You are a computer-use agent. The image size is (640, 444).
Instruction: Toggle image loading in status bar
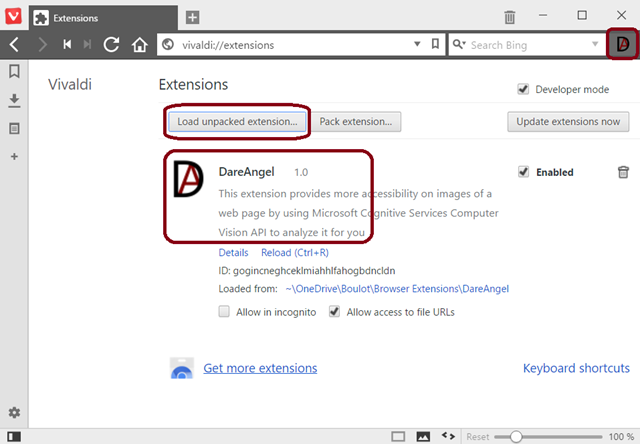point(423,437)
